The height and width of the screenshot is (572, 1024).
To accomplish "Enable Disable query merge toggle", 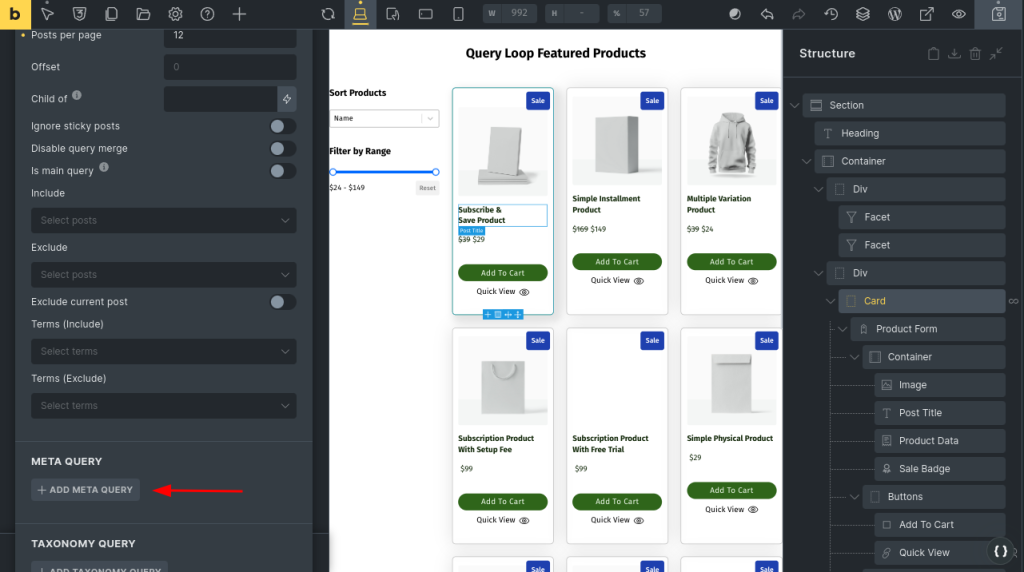I will pyautogui.click(x=282, y=148).
